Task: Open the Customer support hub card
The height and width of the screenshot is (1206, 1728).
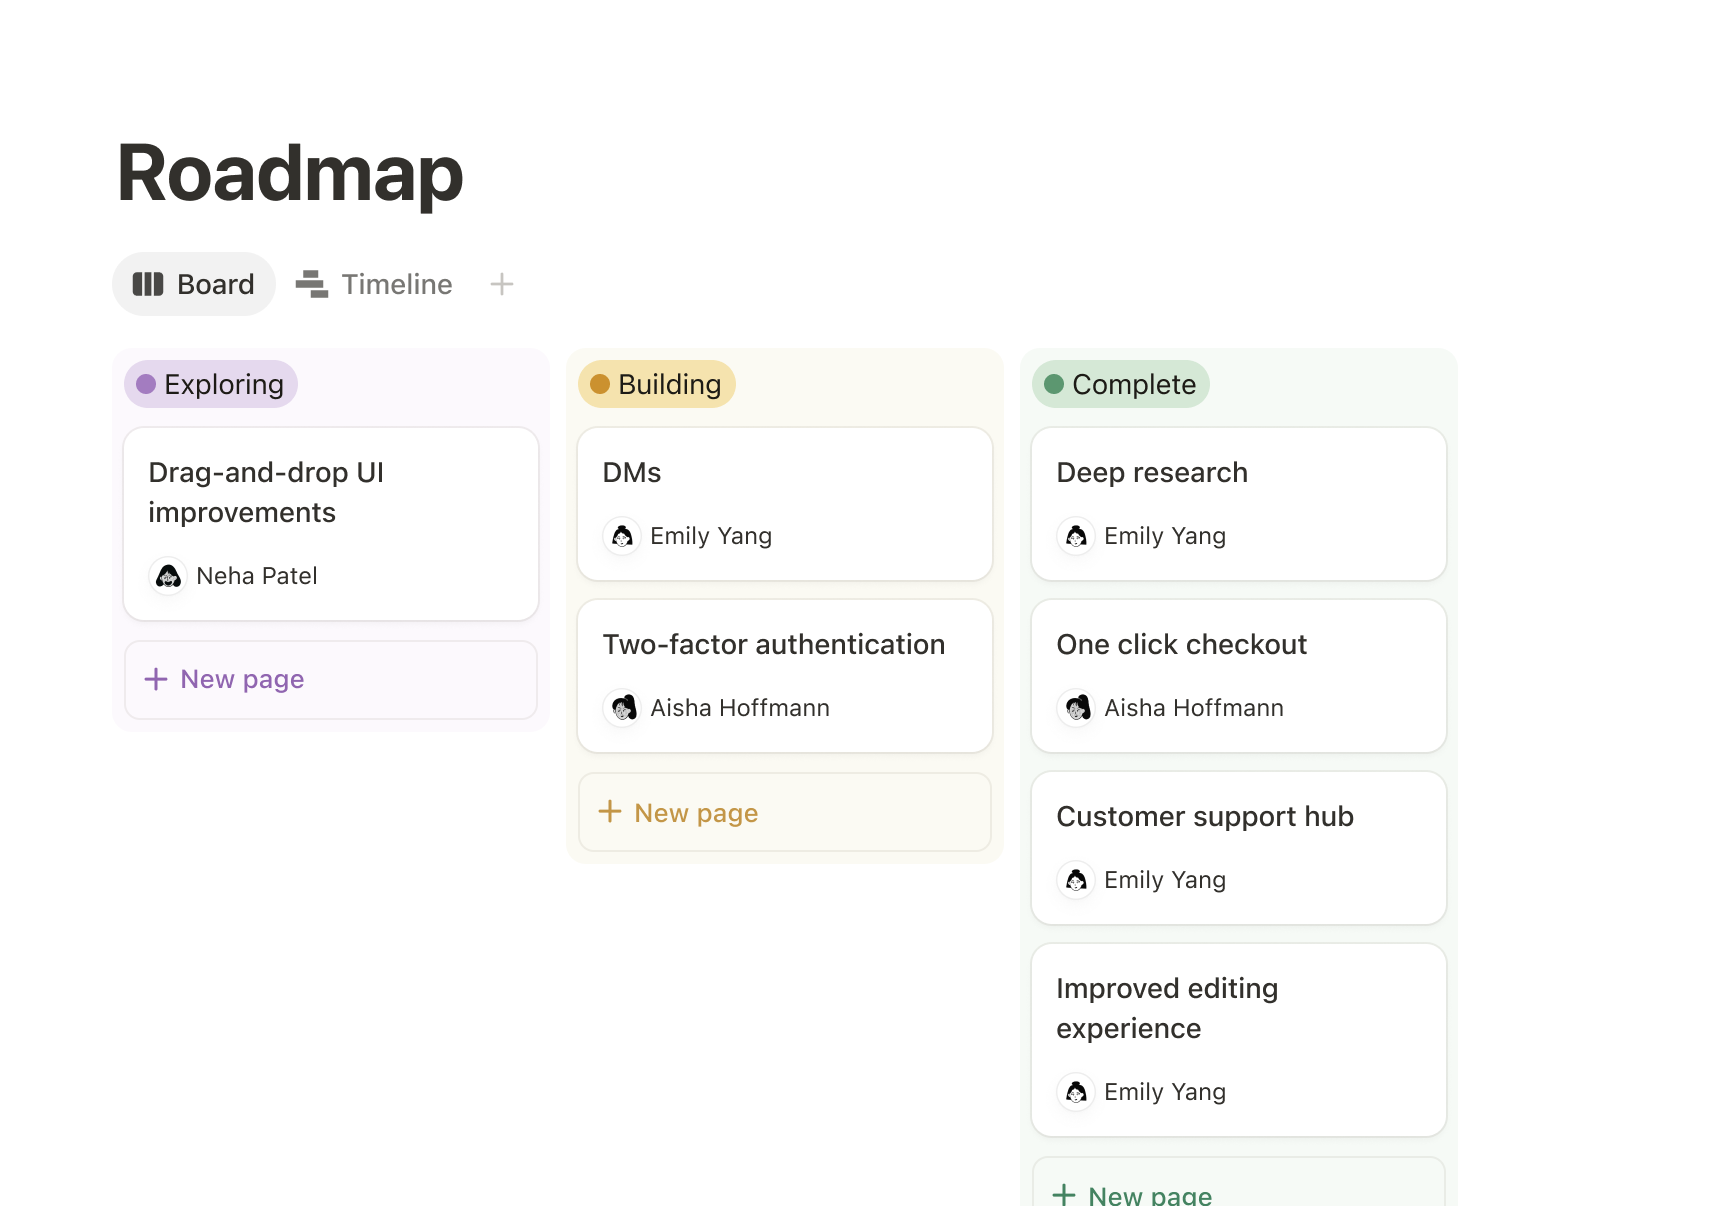Action: pyautogui.click(x=1204, y=816)
